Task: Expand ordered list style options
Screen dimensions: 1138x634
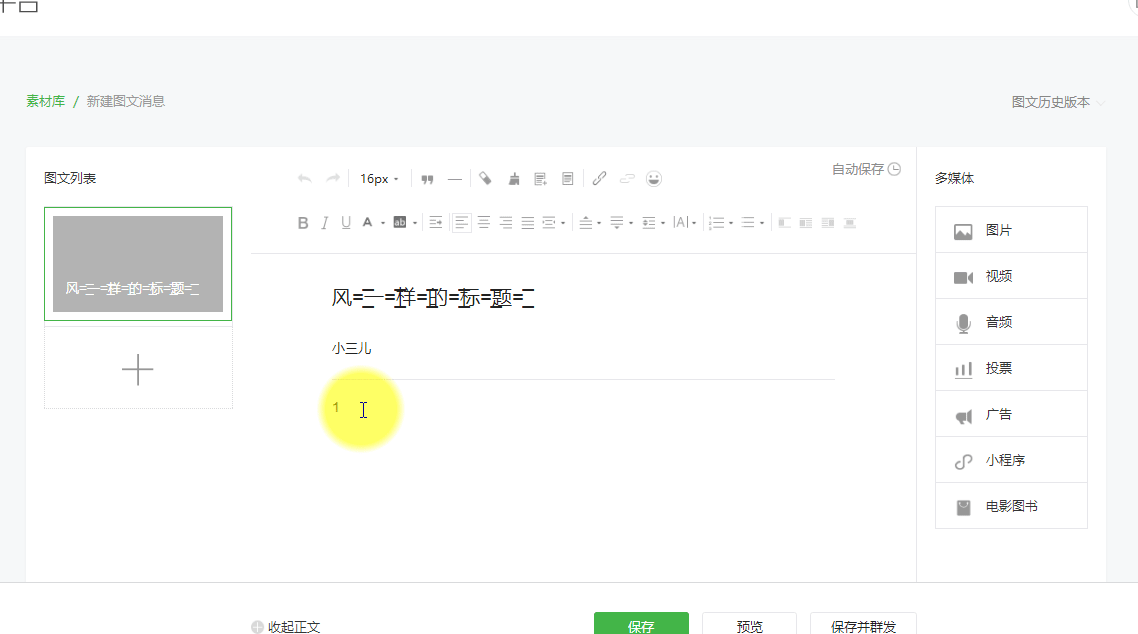Action: click(x=731, y=223)
